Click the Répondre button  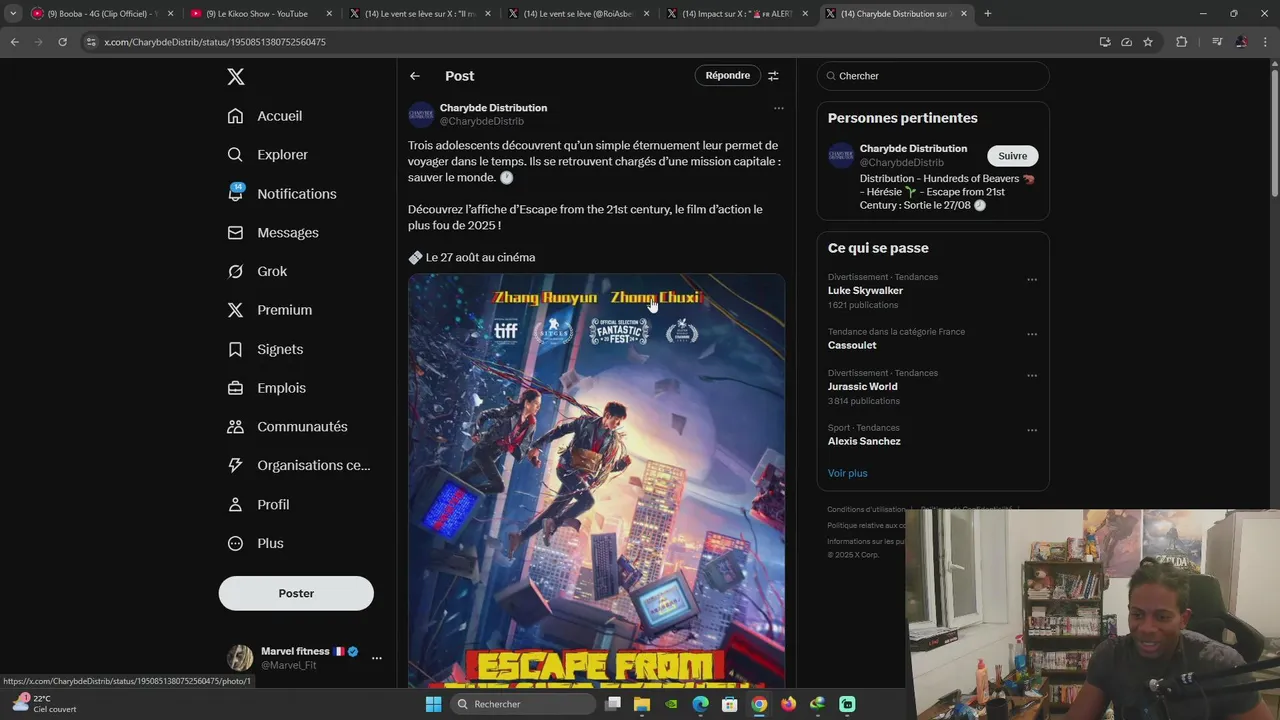click(727, 76)
